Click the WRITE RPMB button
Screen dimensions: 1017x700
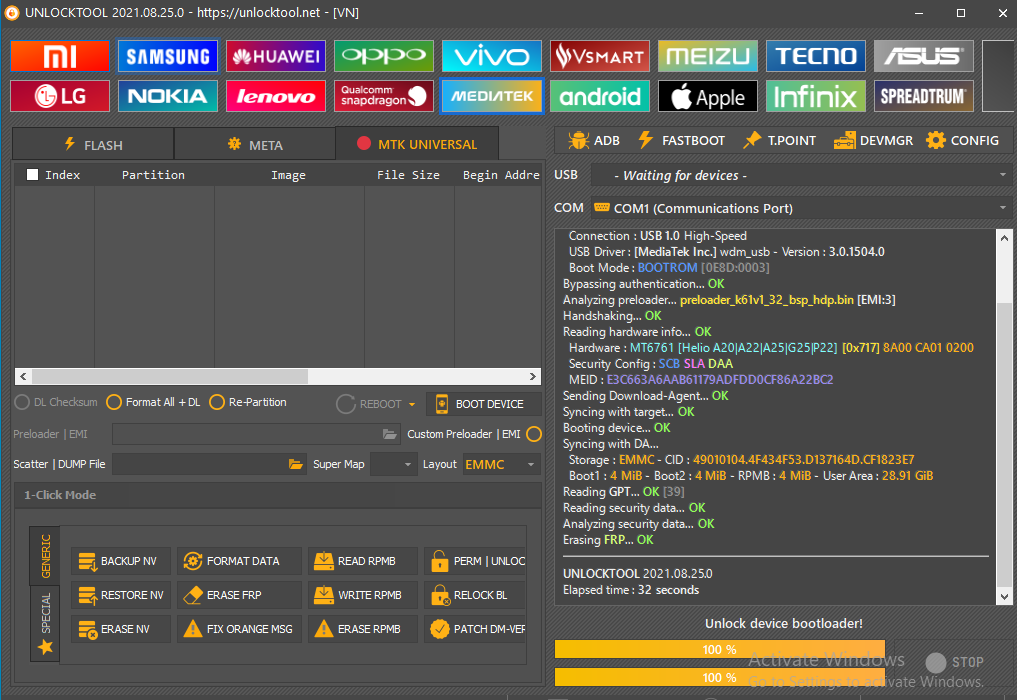[x=363, y=595]
